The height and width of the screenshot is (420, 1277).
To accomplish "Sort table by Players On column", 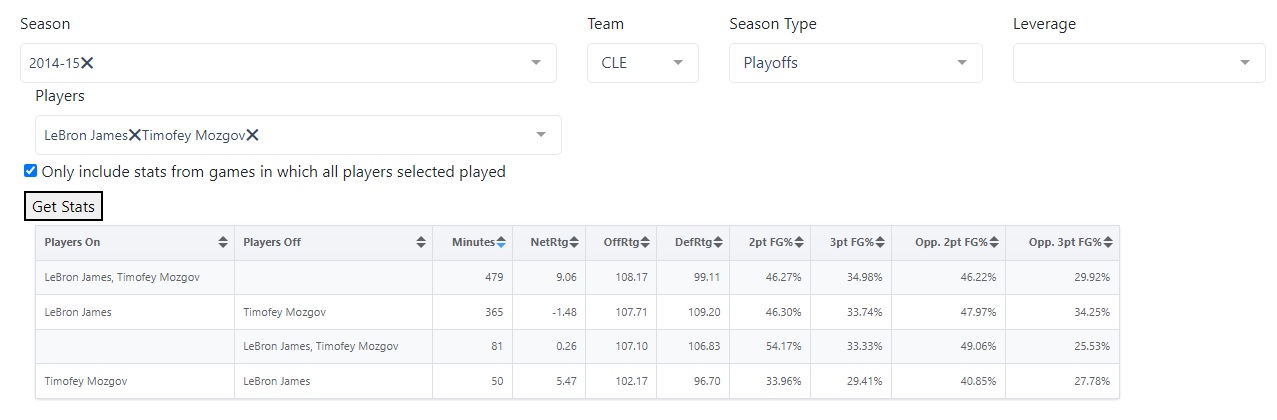I will point(222,243).
